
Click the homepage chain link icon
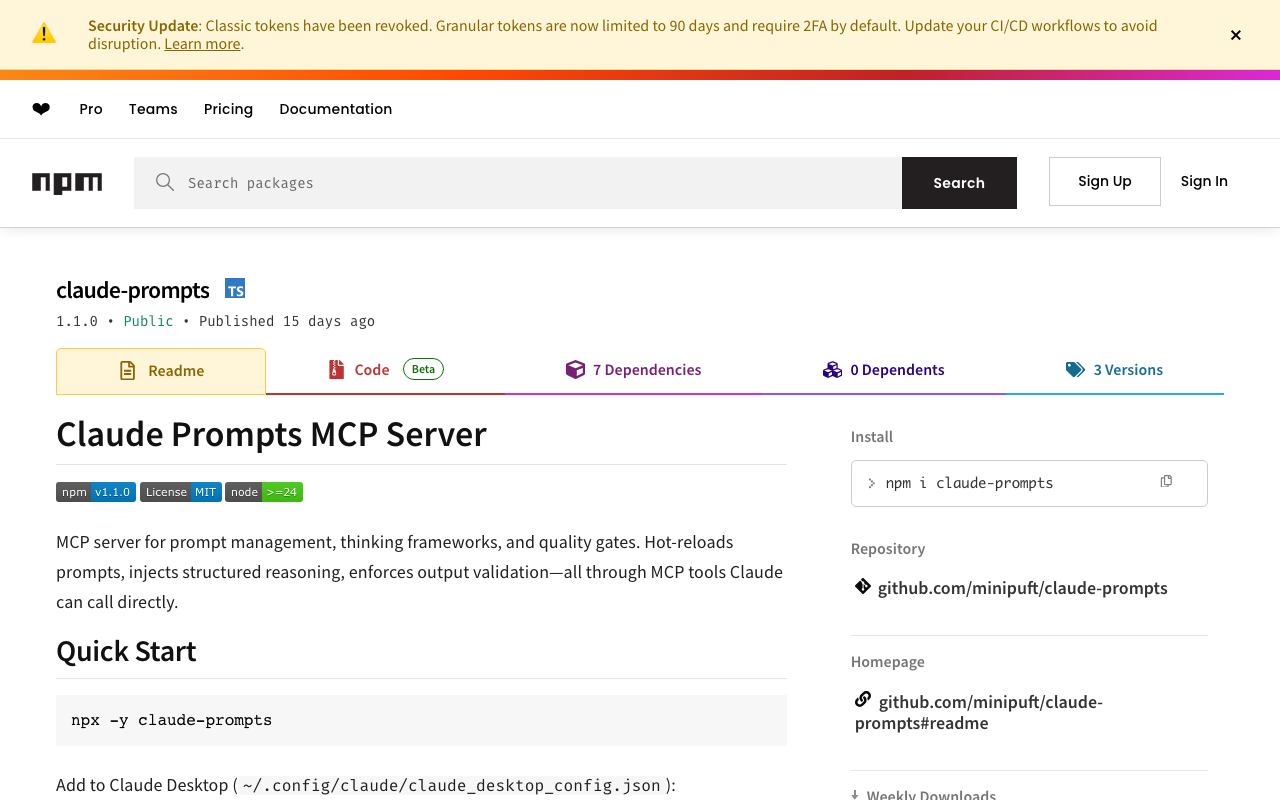(x=863, y=700)
